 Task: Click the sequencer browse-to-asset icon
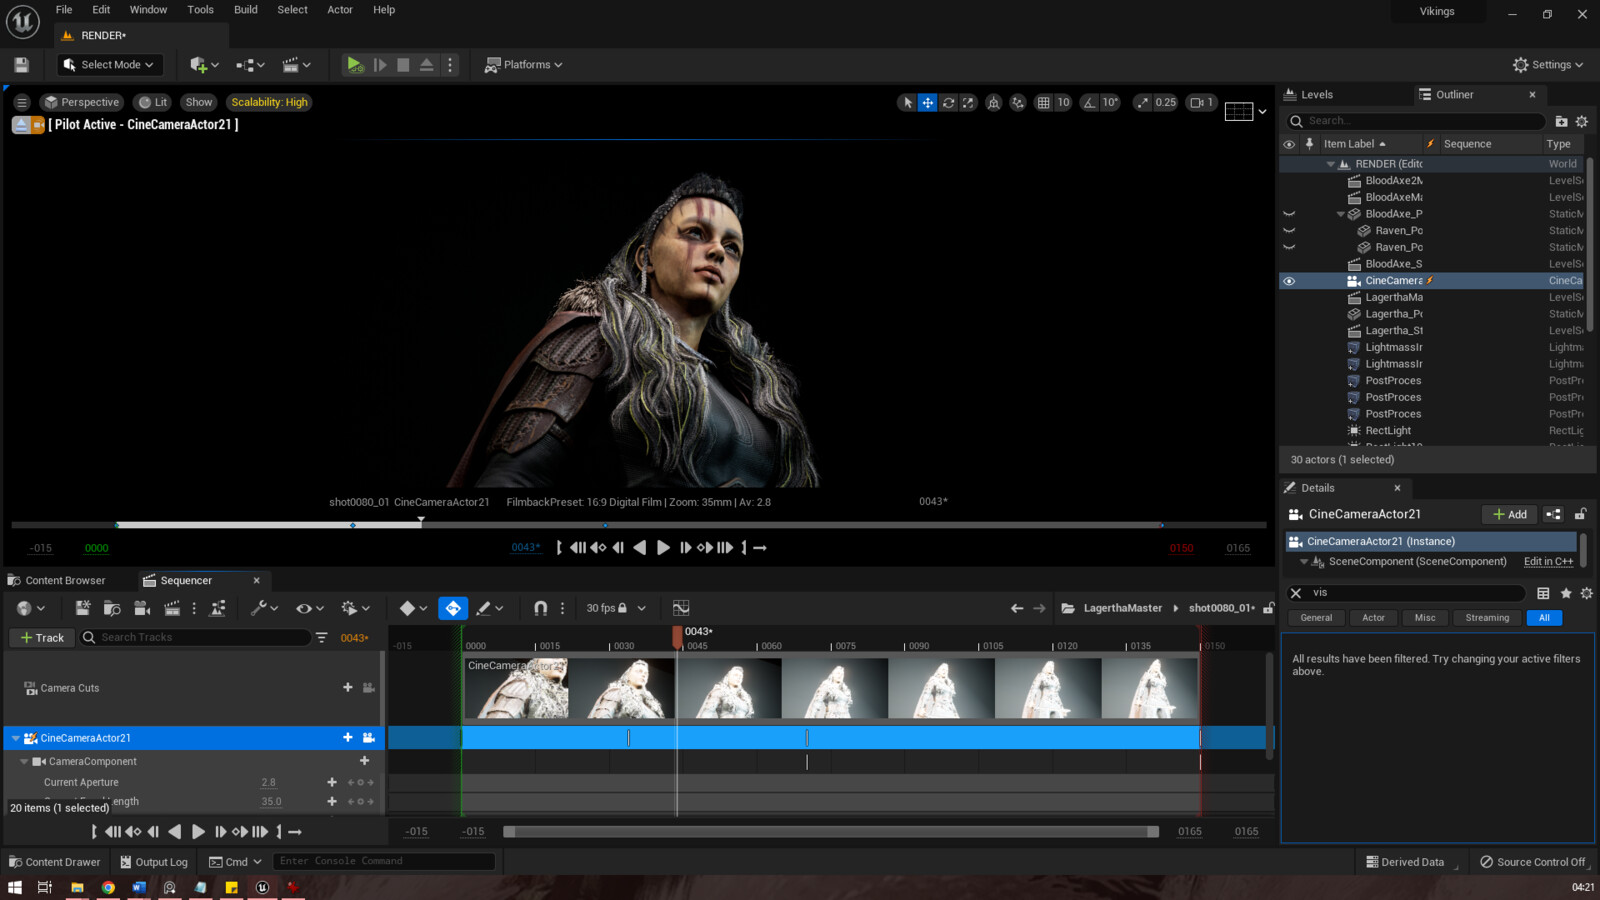(x=112, y=608)
